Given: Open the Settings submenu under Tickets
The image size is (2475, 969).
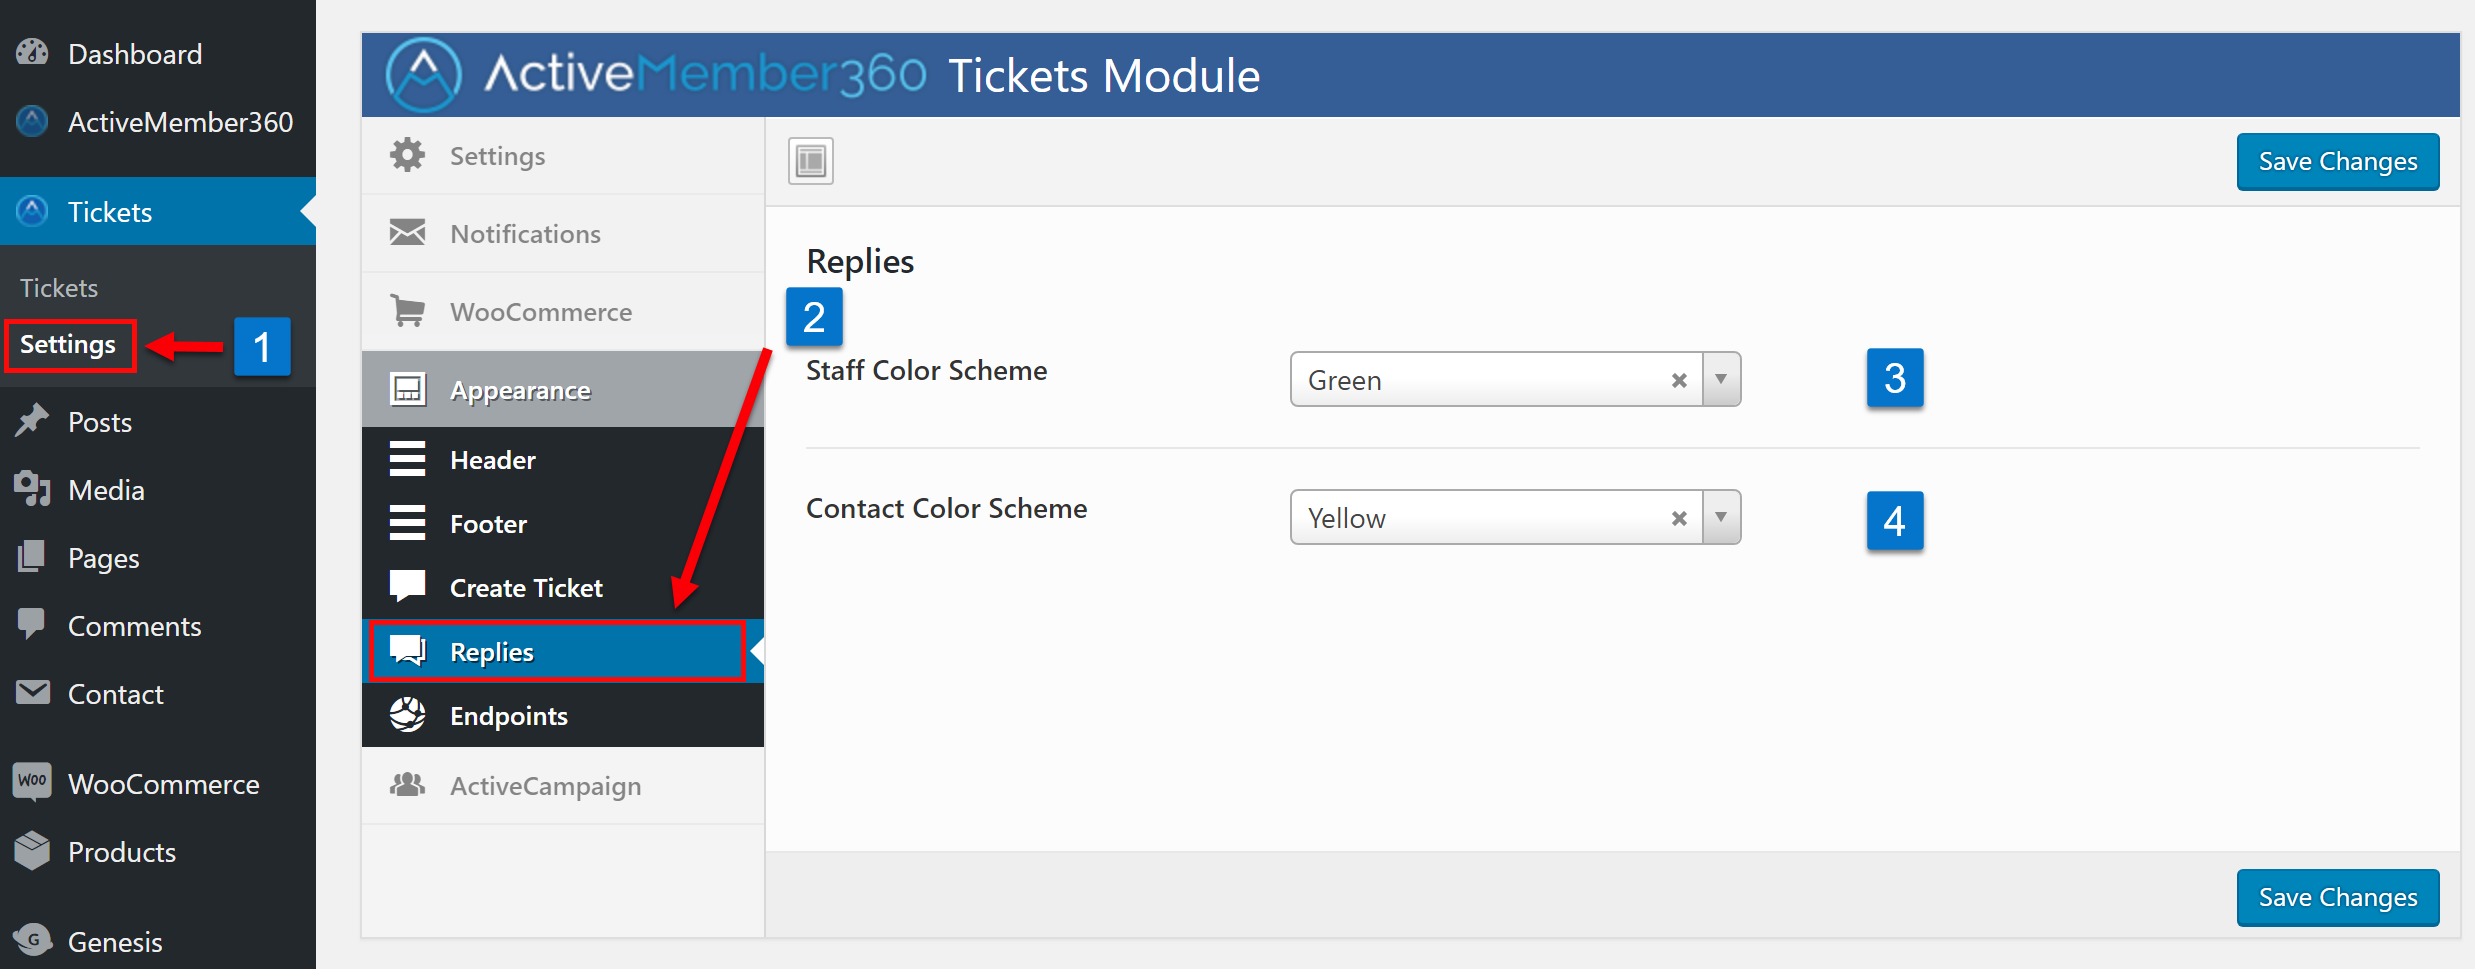Looking at the screenshot, I should (68, 344).
